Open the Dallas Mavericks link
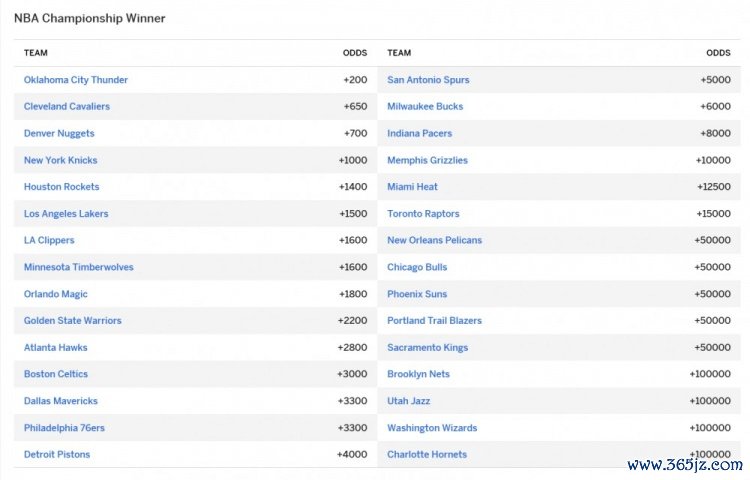The width and height of the screenshot is (750, 480). point(62,401)
